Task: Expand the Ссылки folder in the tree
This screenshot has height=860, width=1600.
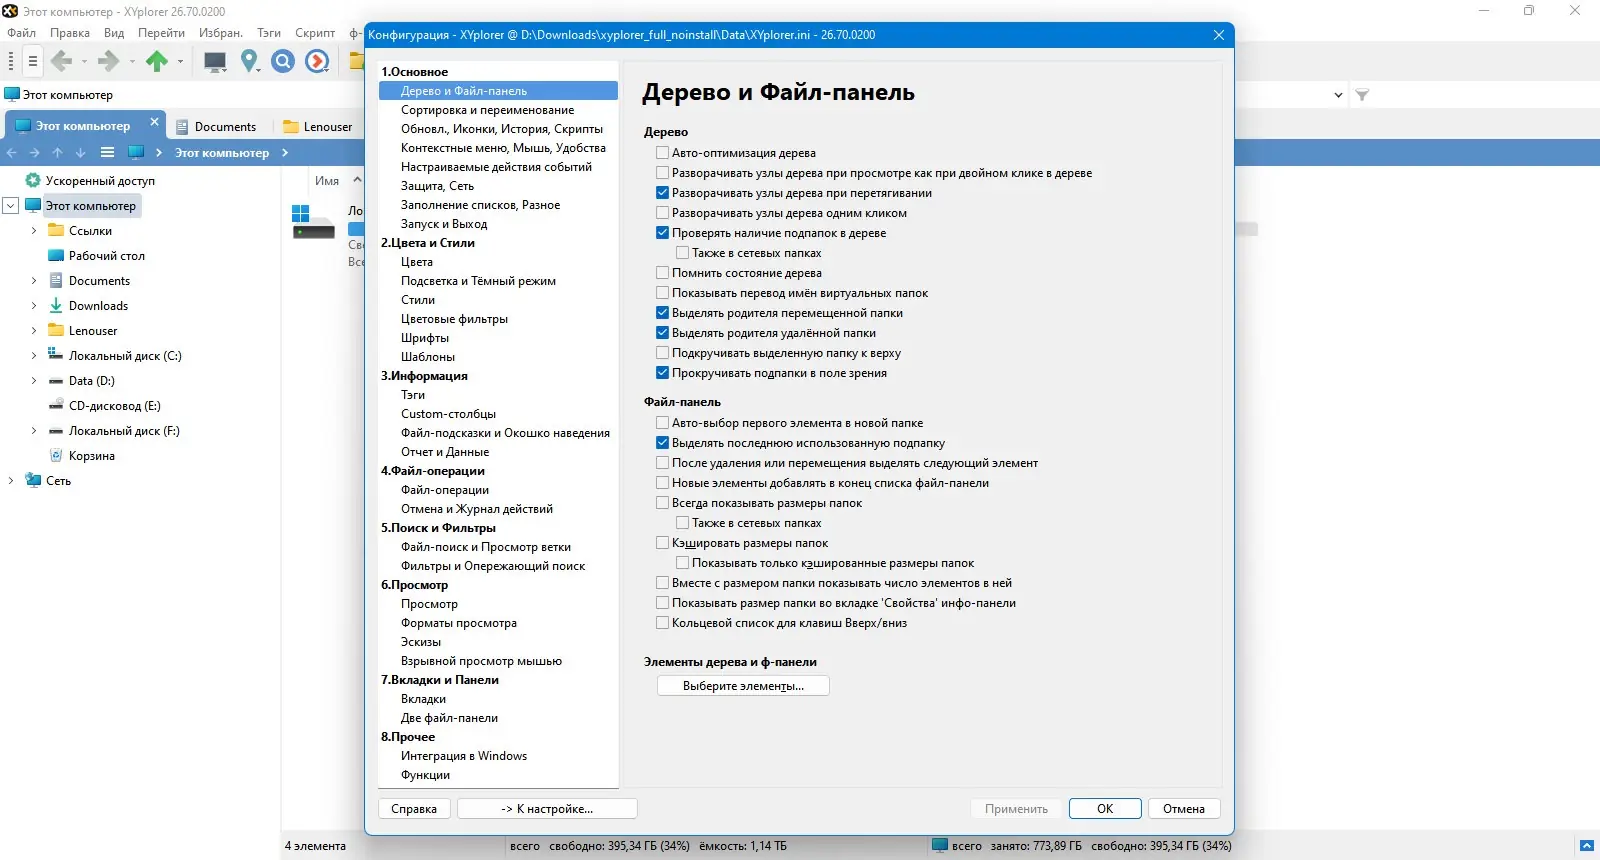Action: click(x=34, y=231)
